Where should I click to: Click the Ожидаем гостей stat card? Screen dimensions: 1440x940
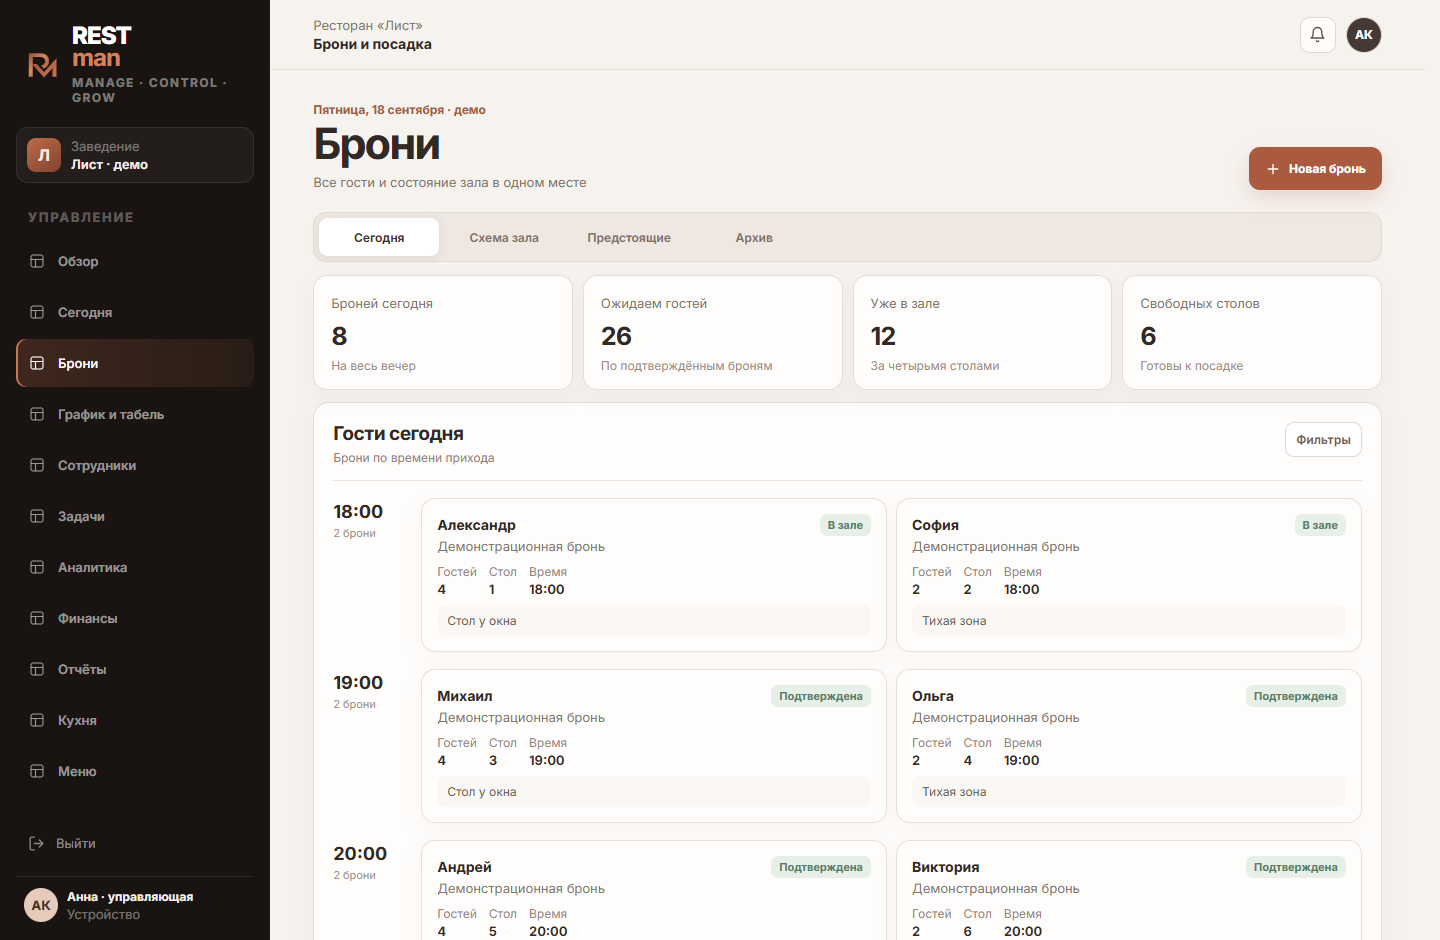713,333
